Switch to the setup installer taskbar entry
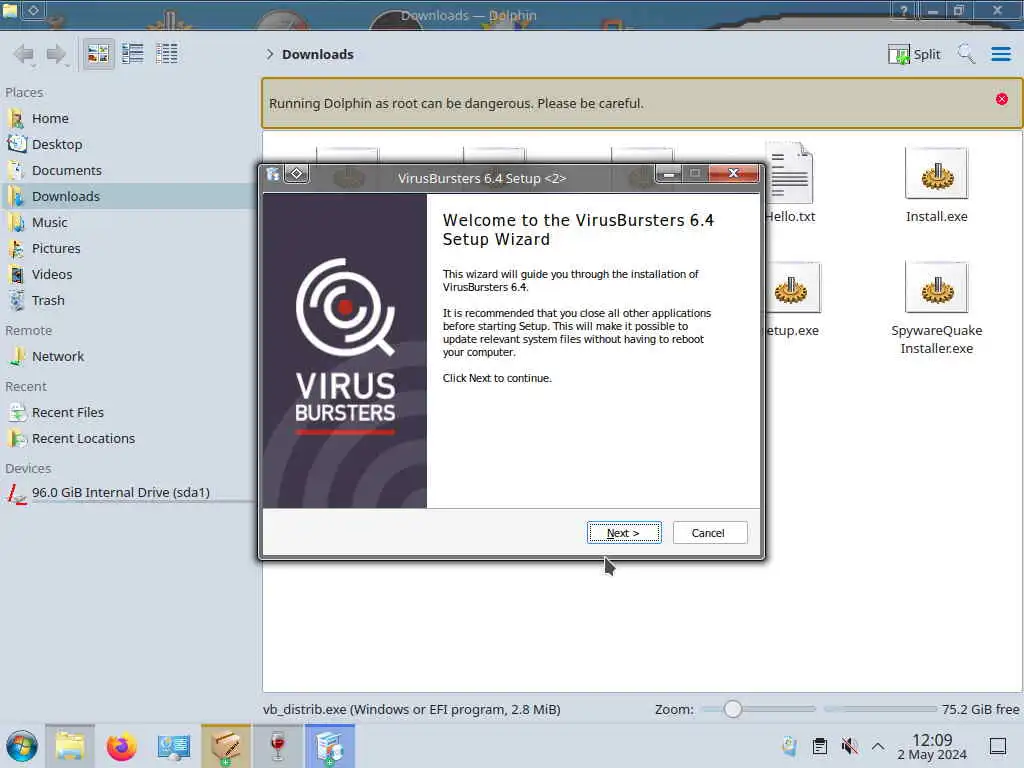 point(330,746)
